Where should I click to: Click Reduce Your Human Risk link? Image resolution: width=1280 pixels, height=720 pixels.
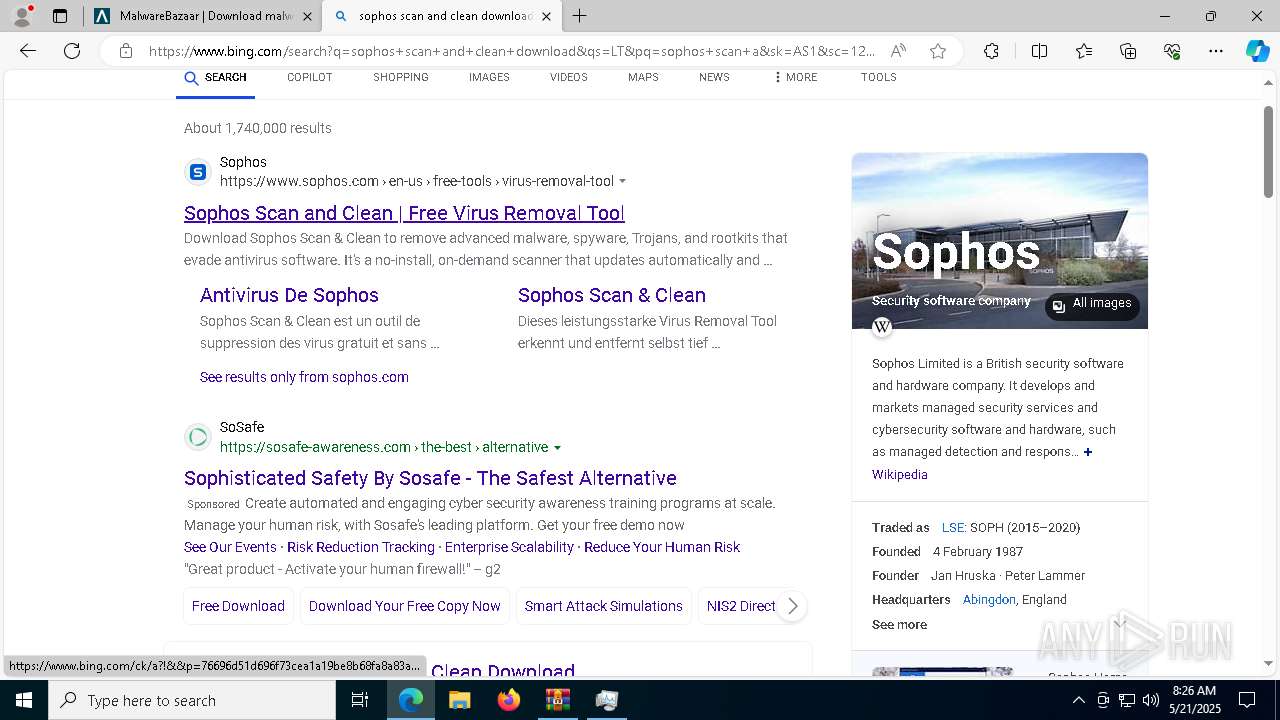(x=662, y=547)
